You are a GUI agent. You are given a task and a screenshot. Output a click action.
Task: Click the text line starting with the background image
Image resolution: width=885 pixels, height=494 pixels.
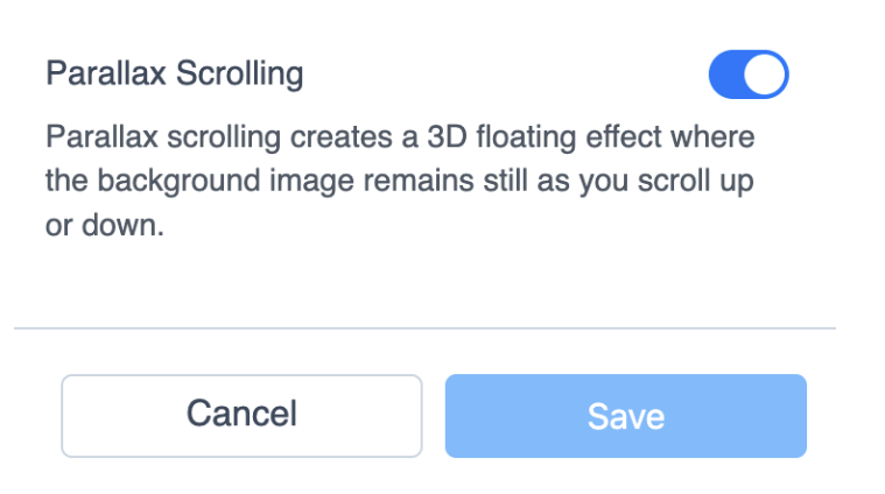[400, 182]
